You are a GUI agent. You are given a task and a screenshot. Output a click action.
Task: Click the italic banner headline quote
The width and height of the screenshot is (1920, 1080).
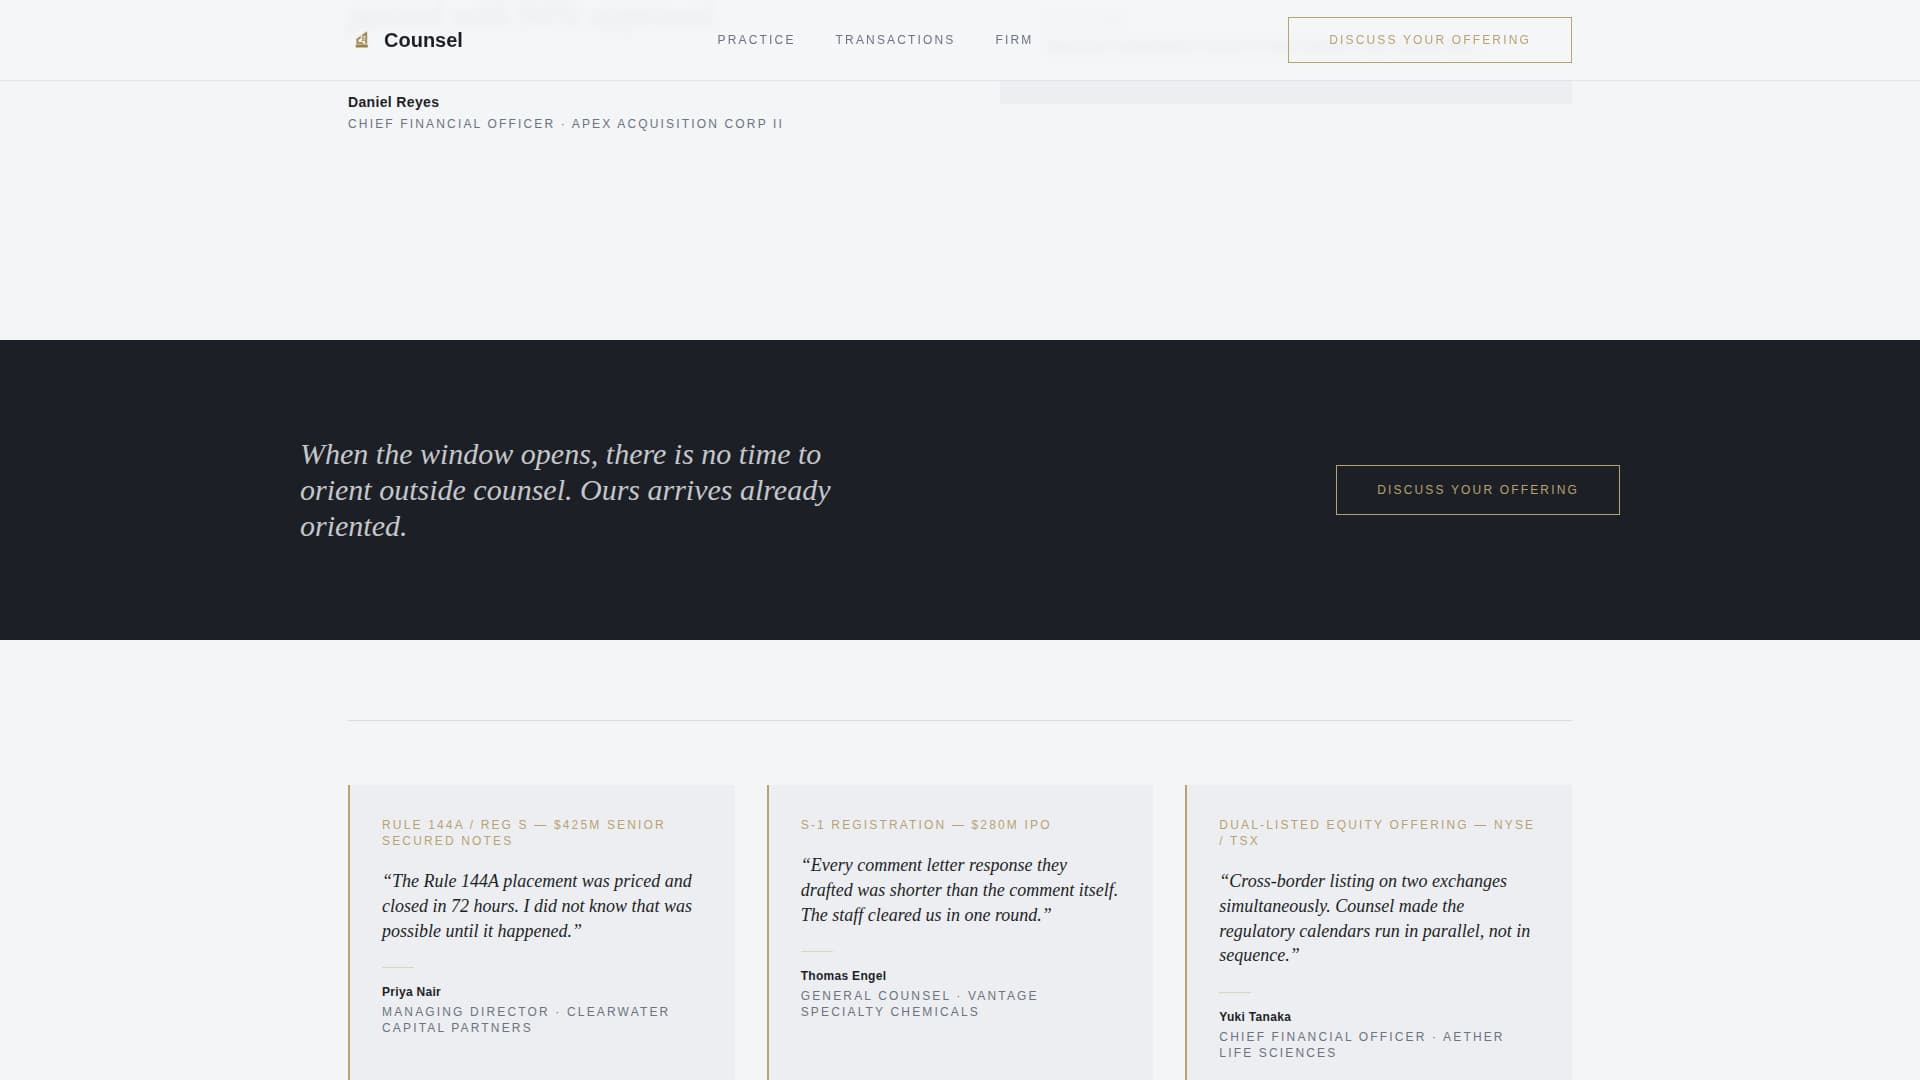(x=565, y=490)
